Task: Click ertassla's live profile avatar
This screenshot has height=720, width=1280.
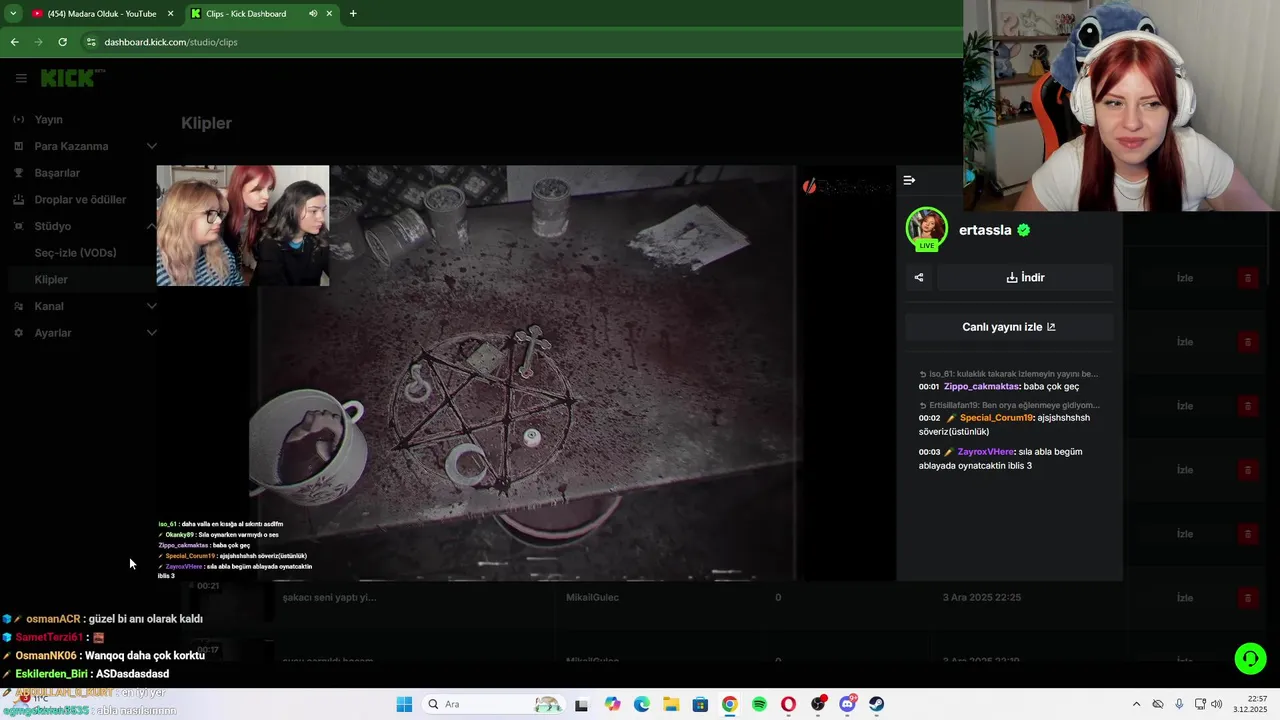Action: pos(927,229)
